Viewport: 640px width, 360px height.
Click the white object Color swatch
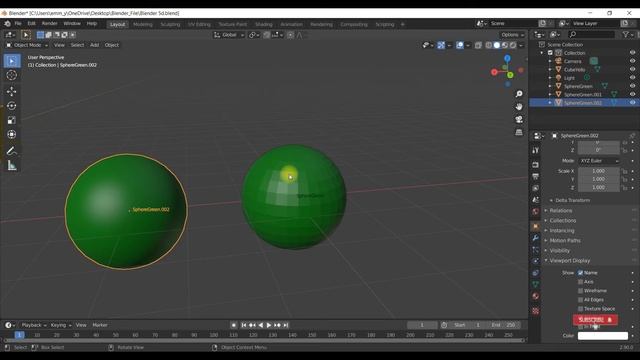[x=602, y=336]
